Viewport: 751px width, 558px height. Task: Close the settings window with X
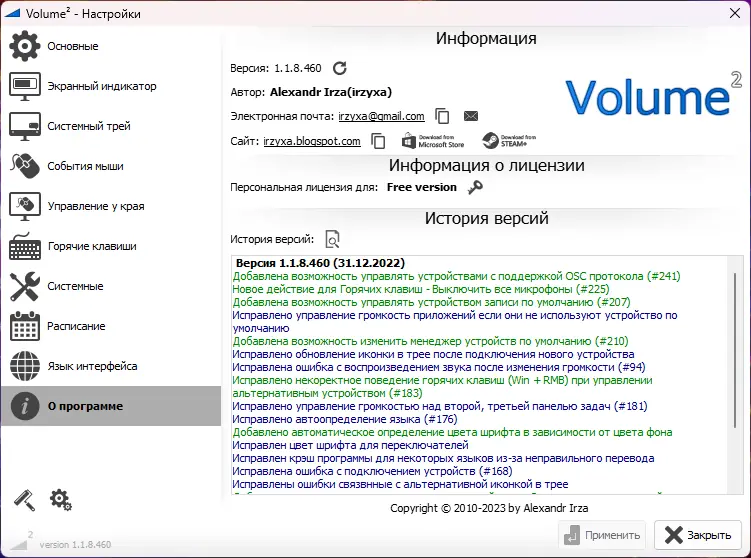click(x=735, y=13)
